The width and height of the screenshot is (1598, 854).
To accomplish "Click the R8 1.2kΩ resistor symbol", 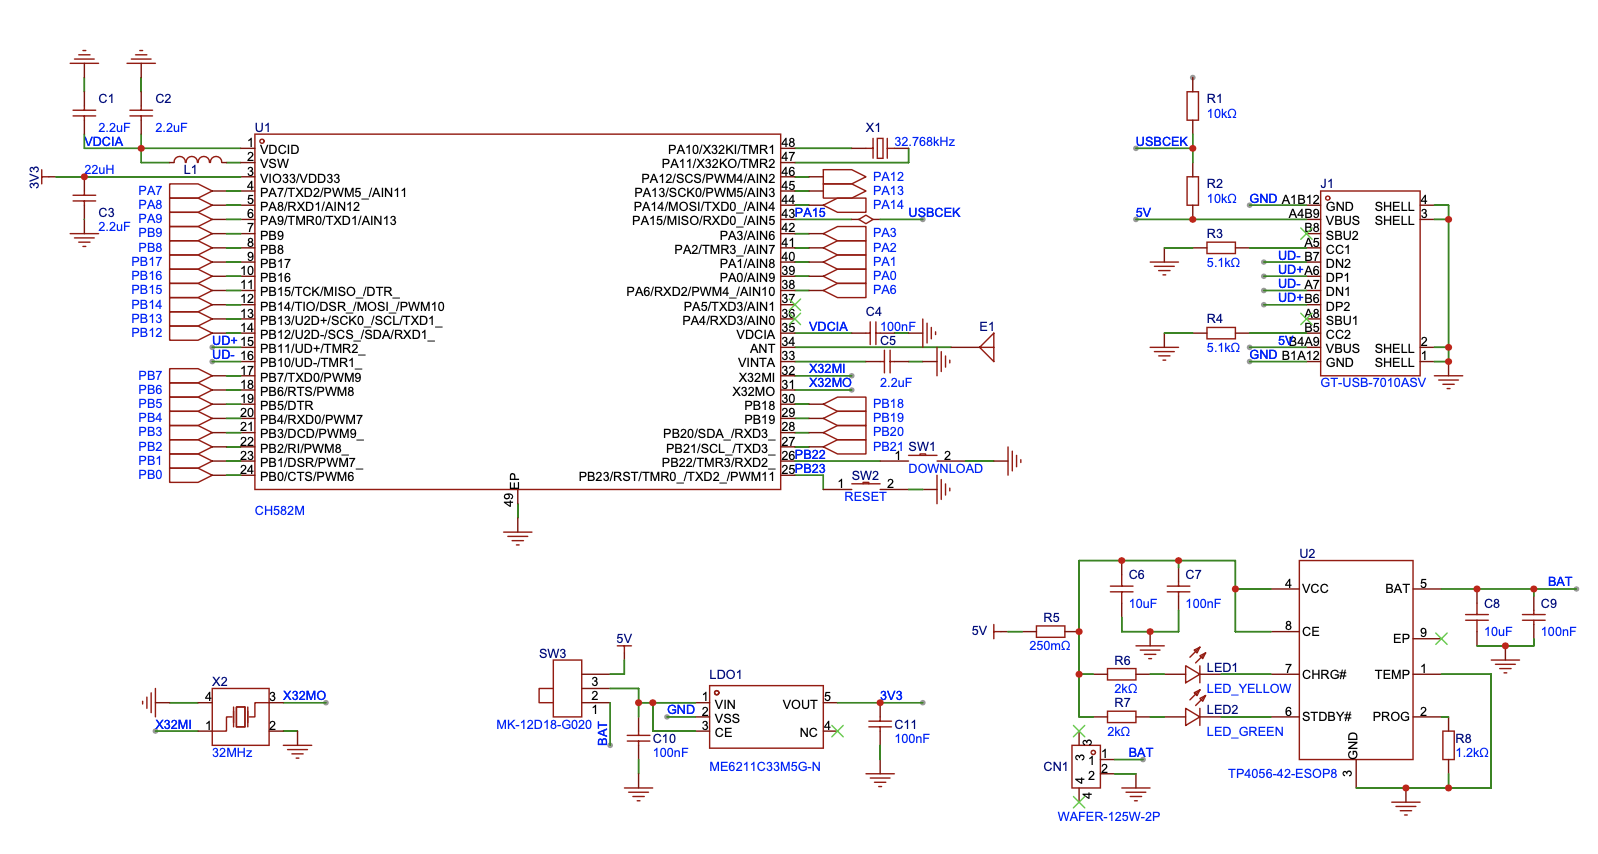I will (1448, 745).
